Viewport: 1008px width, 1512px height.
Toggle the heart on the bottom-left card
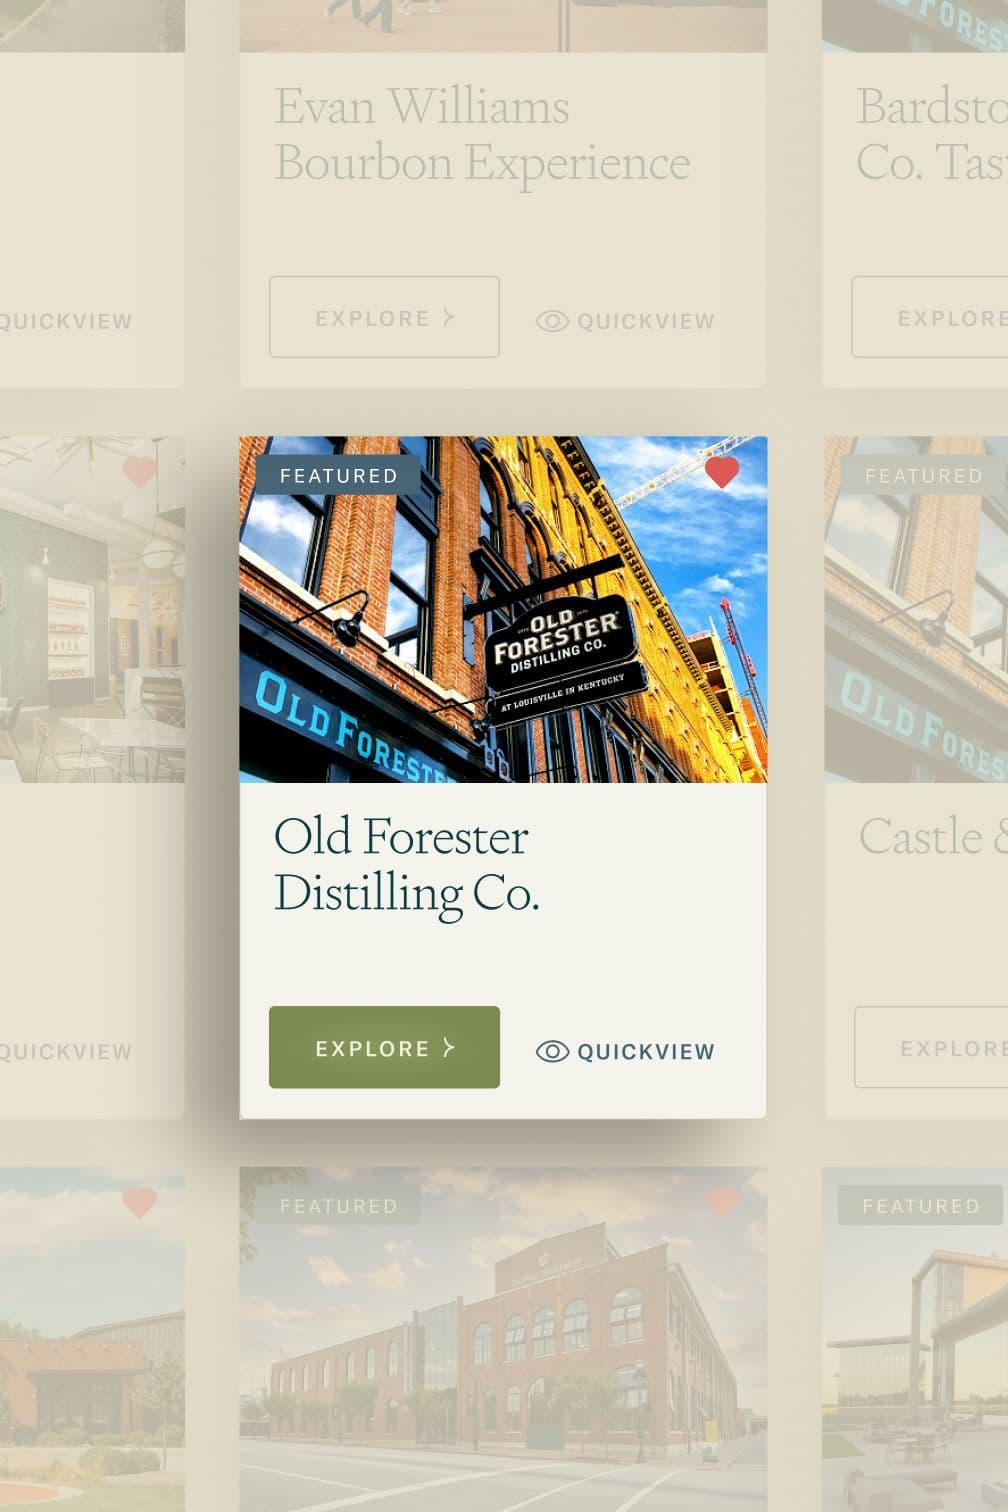tap(139, 1202)
